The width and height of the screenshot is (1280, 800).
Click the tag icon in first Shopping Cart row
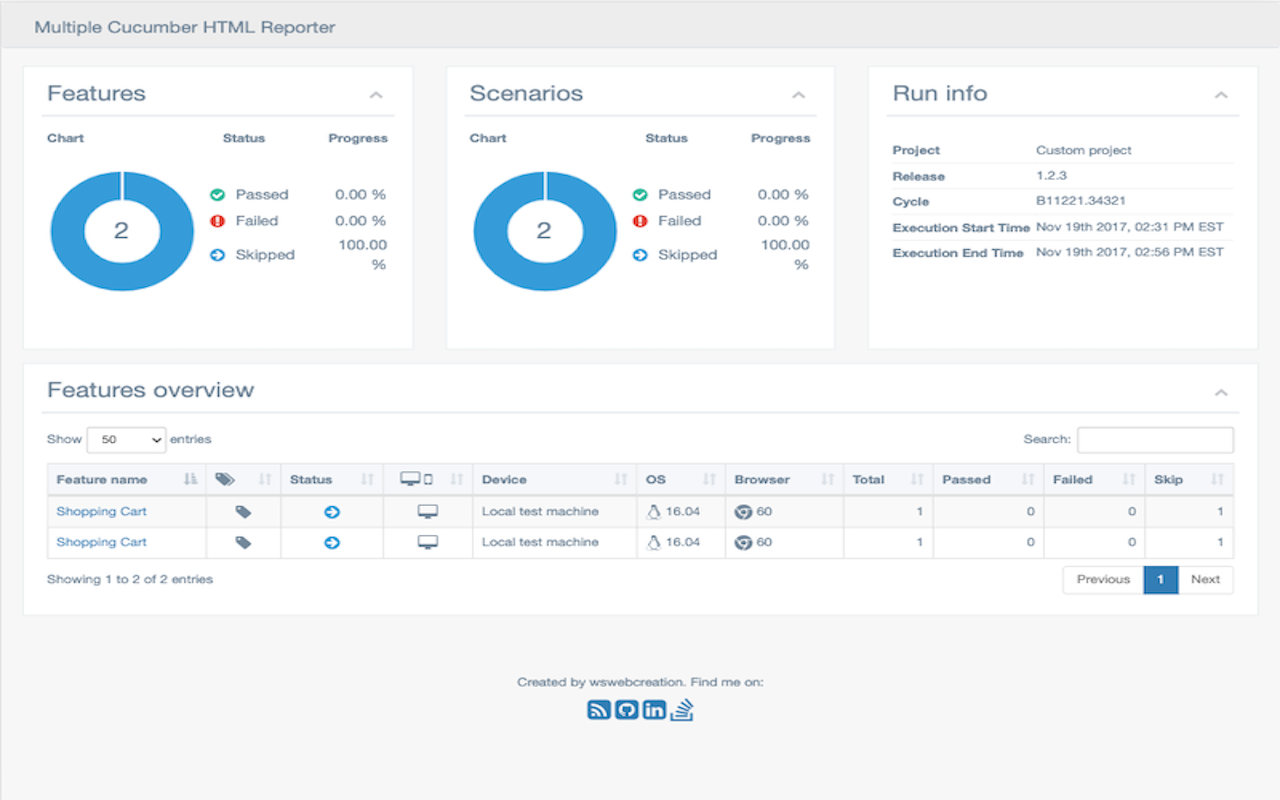point(243,512)
